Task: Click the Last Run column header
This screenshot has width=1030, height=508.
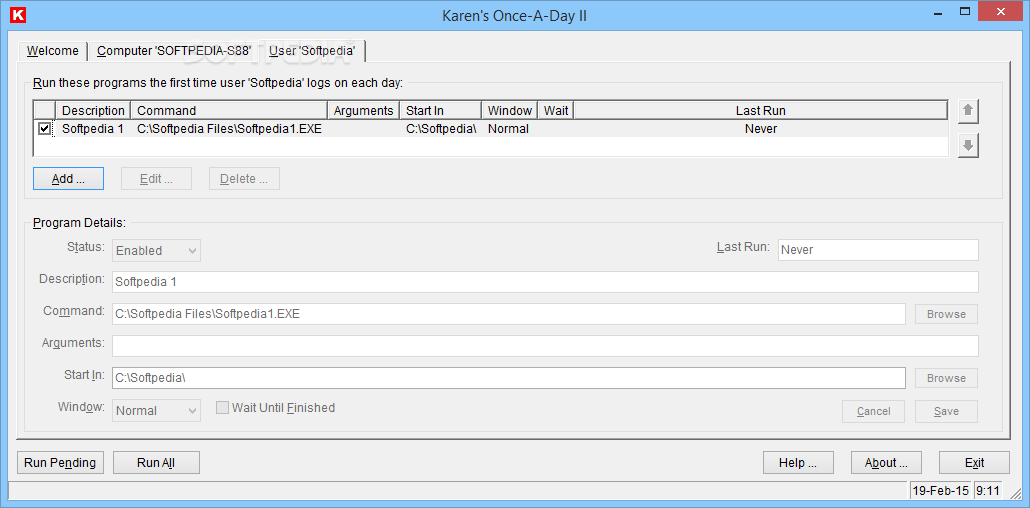Action: 761,110
